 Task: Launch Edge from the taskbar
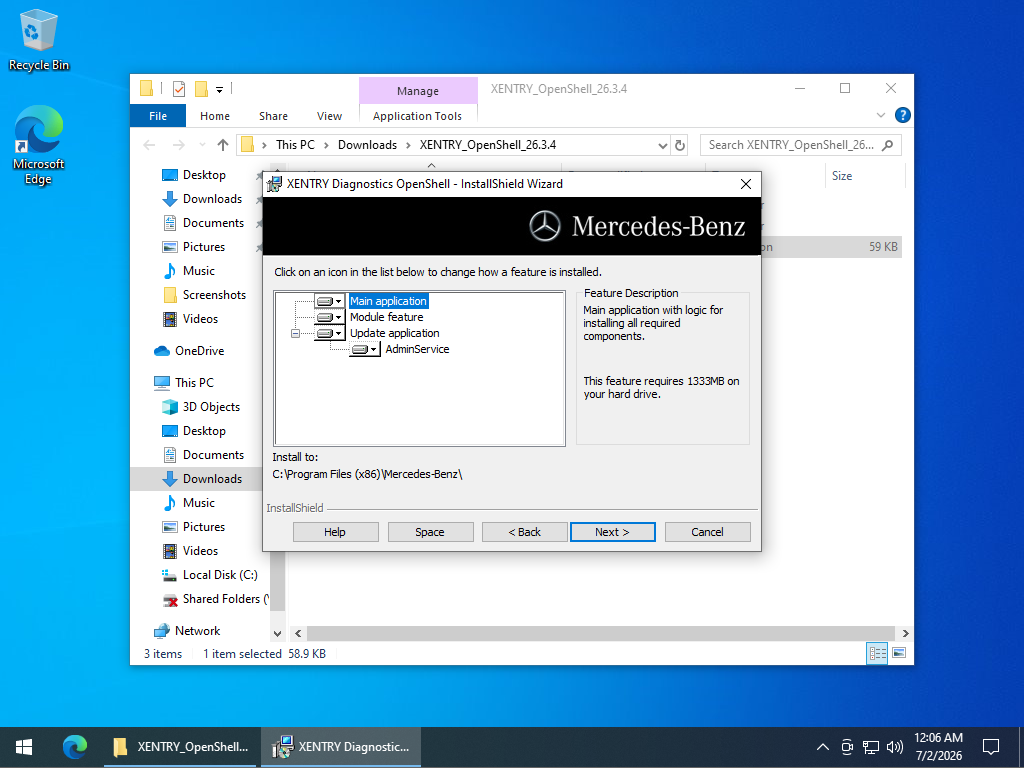coord(75,747)
